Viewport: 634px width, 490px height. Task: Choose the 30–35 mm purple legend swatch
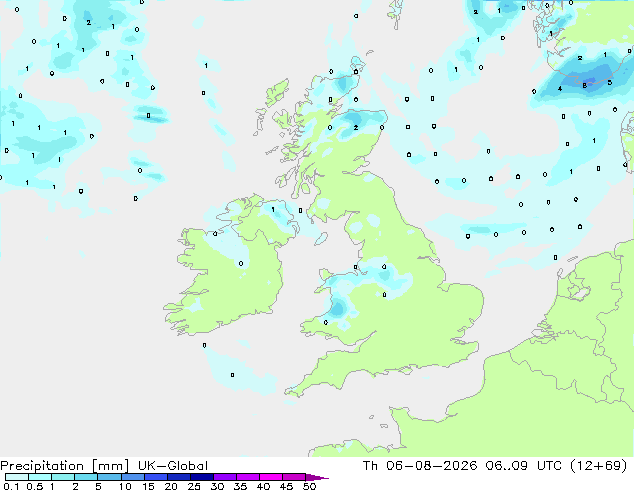click(225, 477)
